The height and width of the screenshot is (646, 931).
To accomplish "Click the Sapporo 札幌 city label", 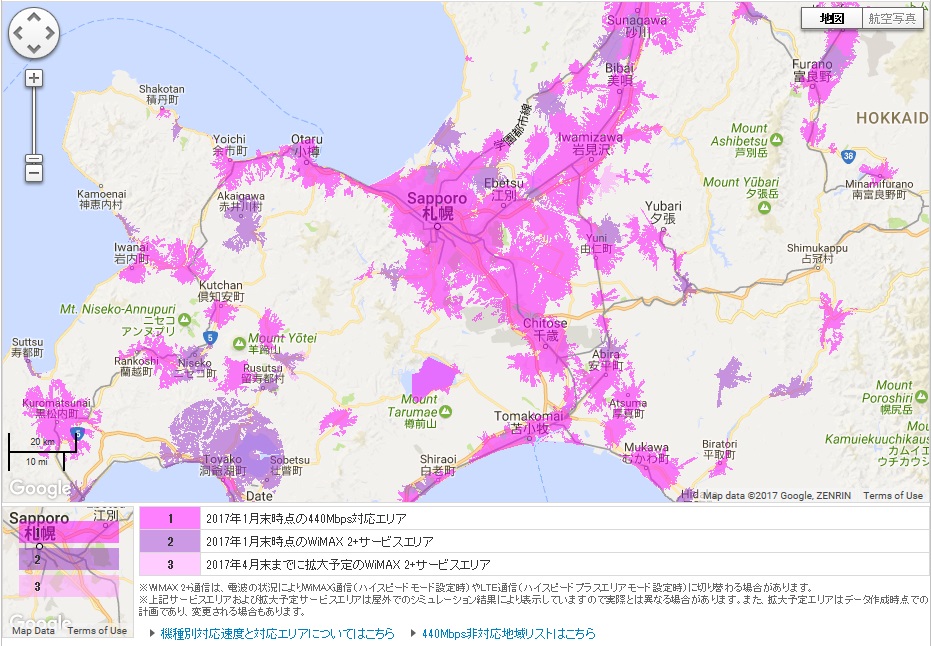I will [437, 205].
